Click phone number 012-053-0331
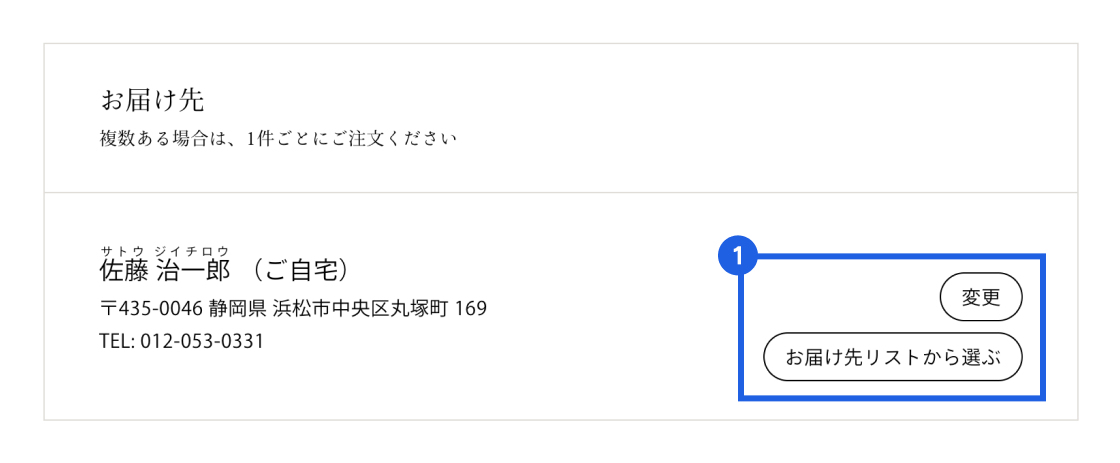This screenshot has width=1120, height=463. [x=202, y=341]
